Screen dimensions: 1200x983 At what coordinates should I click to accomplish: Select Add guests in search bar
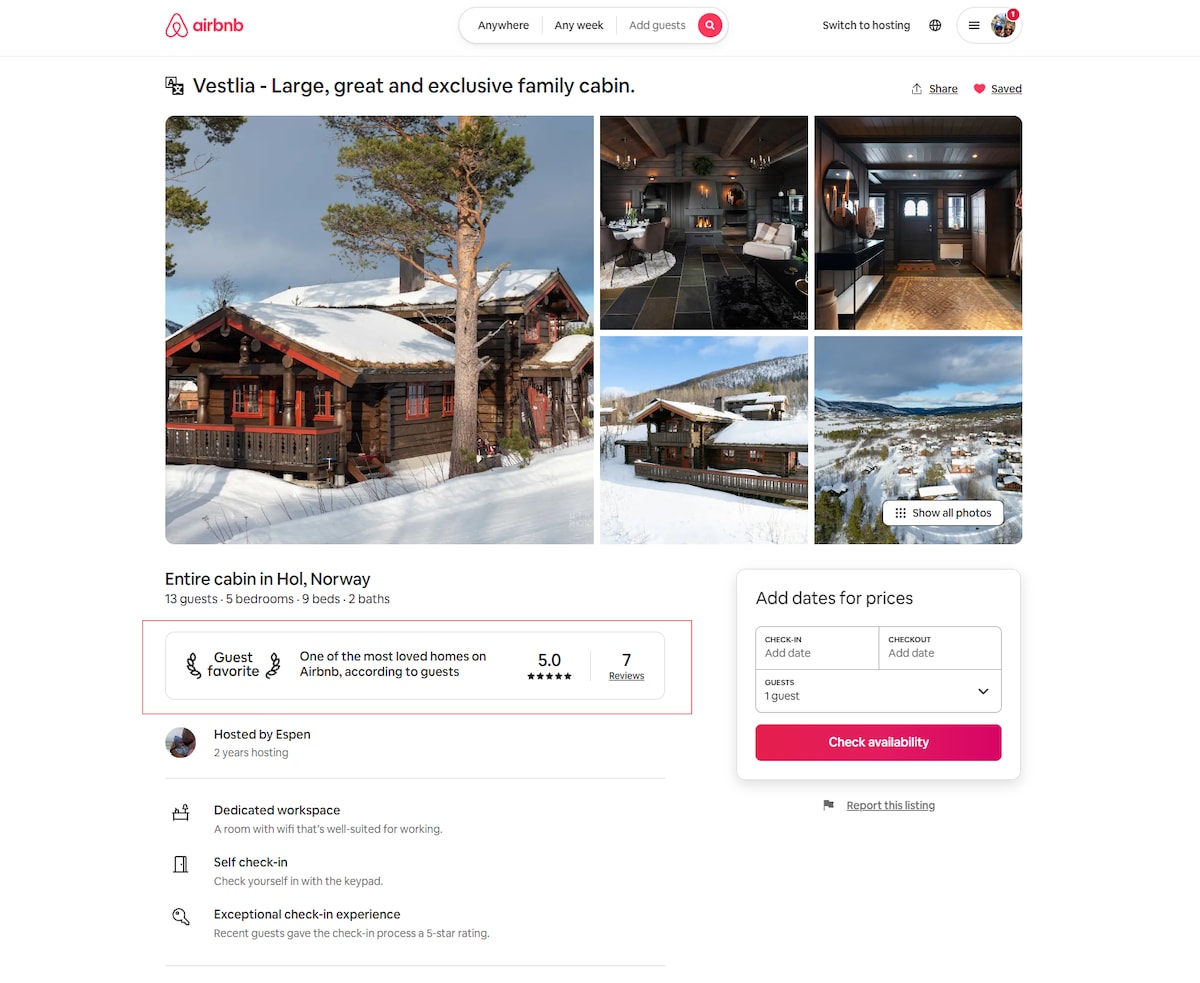[x=657, y=26]
